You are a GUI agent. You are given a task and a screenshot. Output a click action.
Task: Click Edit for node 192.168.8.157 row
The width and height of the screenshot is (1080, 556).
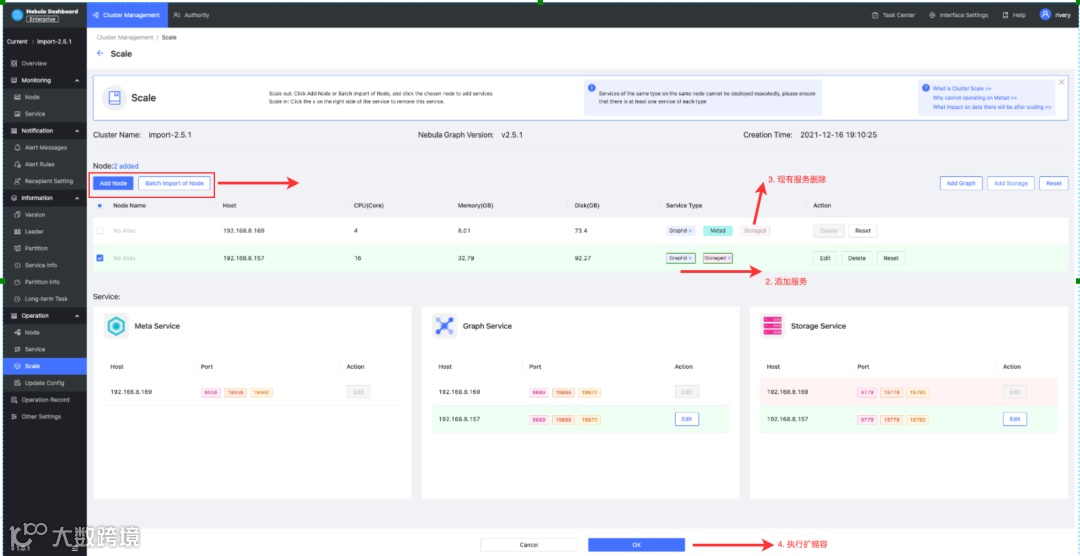(824, 258)
